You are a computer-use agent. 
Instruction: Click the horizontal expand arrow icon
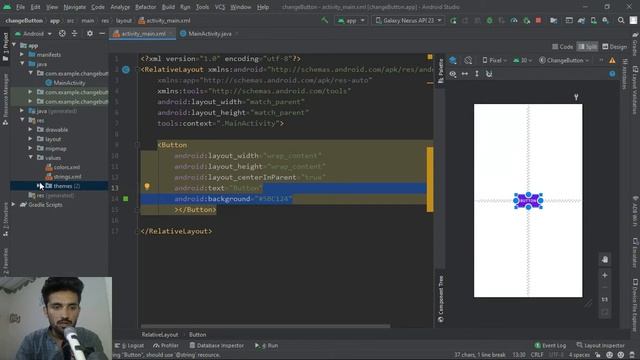pyautogui.click(x=465, y=74)
